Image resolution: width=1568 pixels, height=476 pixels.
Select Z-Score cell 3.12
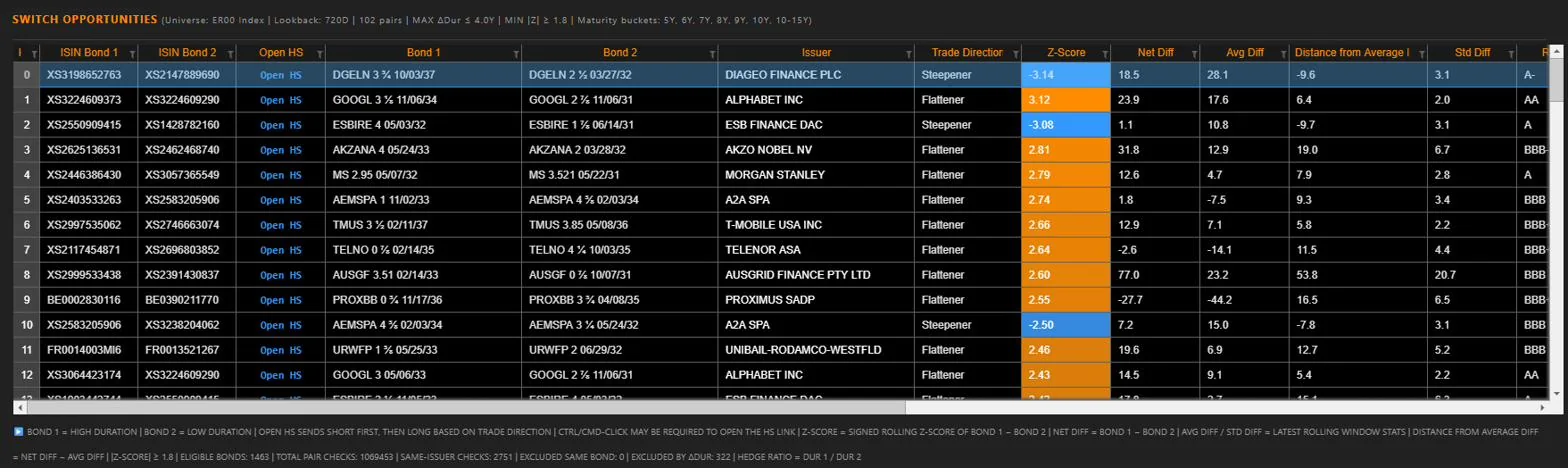pos(1066,100)
